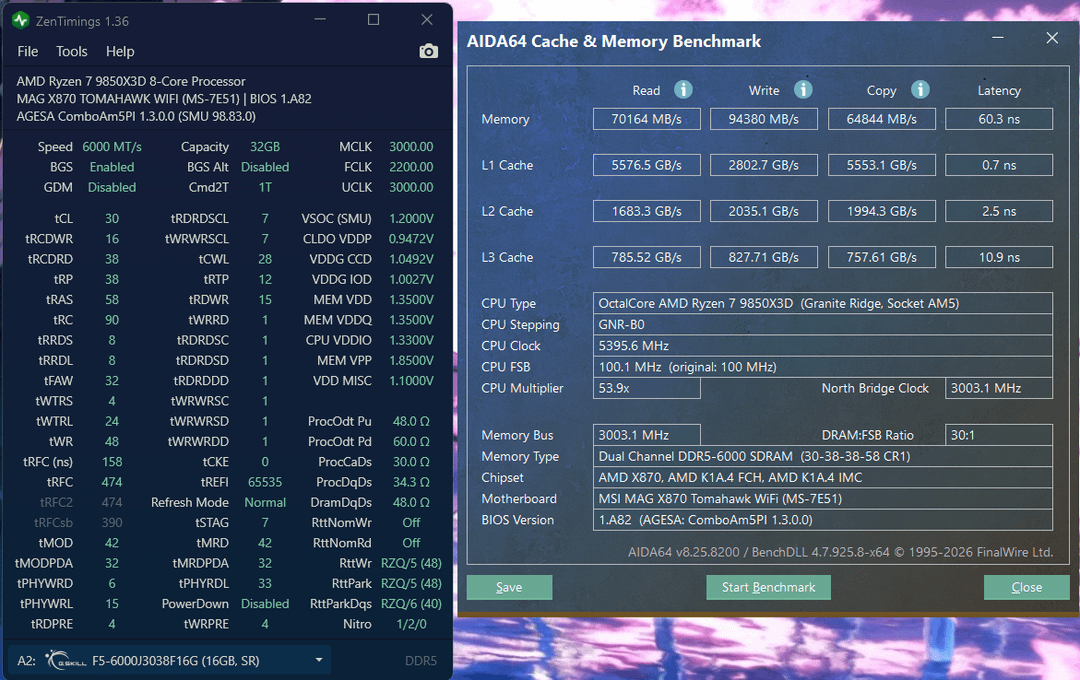The image size is (1080, 680).
Task: Click the Close button at bottom of AIDA64
Action: pyautogui.click(x=1026, y=587)
